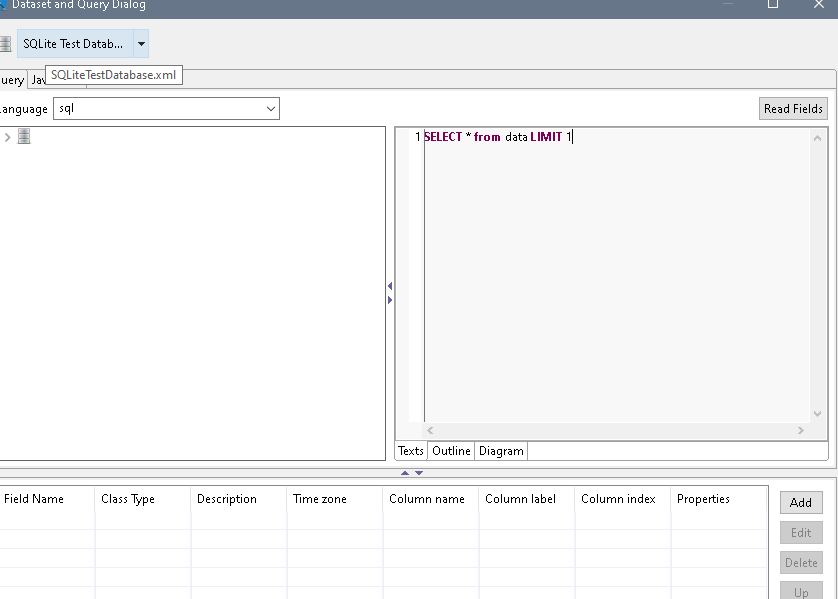Open the data adapter dropdown arrow
Viewport: 838px width, 599px height.
click(141, 44)
